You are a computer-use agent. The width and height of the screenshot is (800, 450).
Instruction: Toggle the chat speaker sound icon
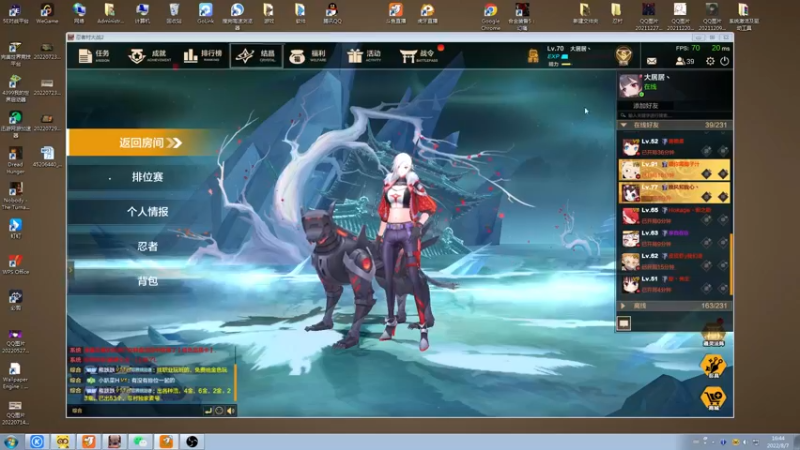231,411
